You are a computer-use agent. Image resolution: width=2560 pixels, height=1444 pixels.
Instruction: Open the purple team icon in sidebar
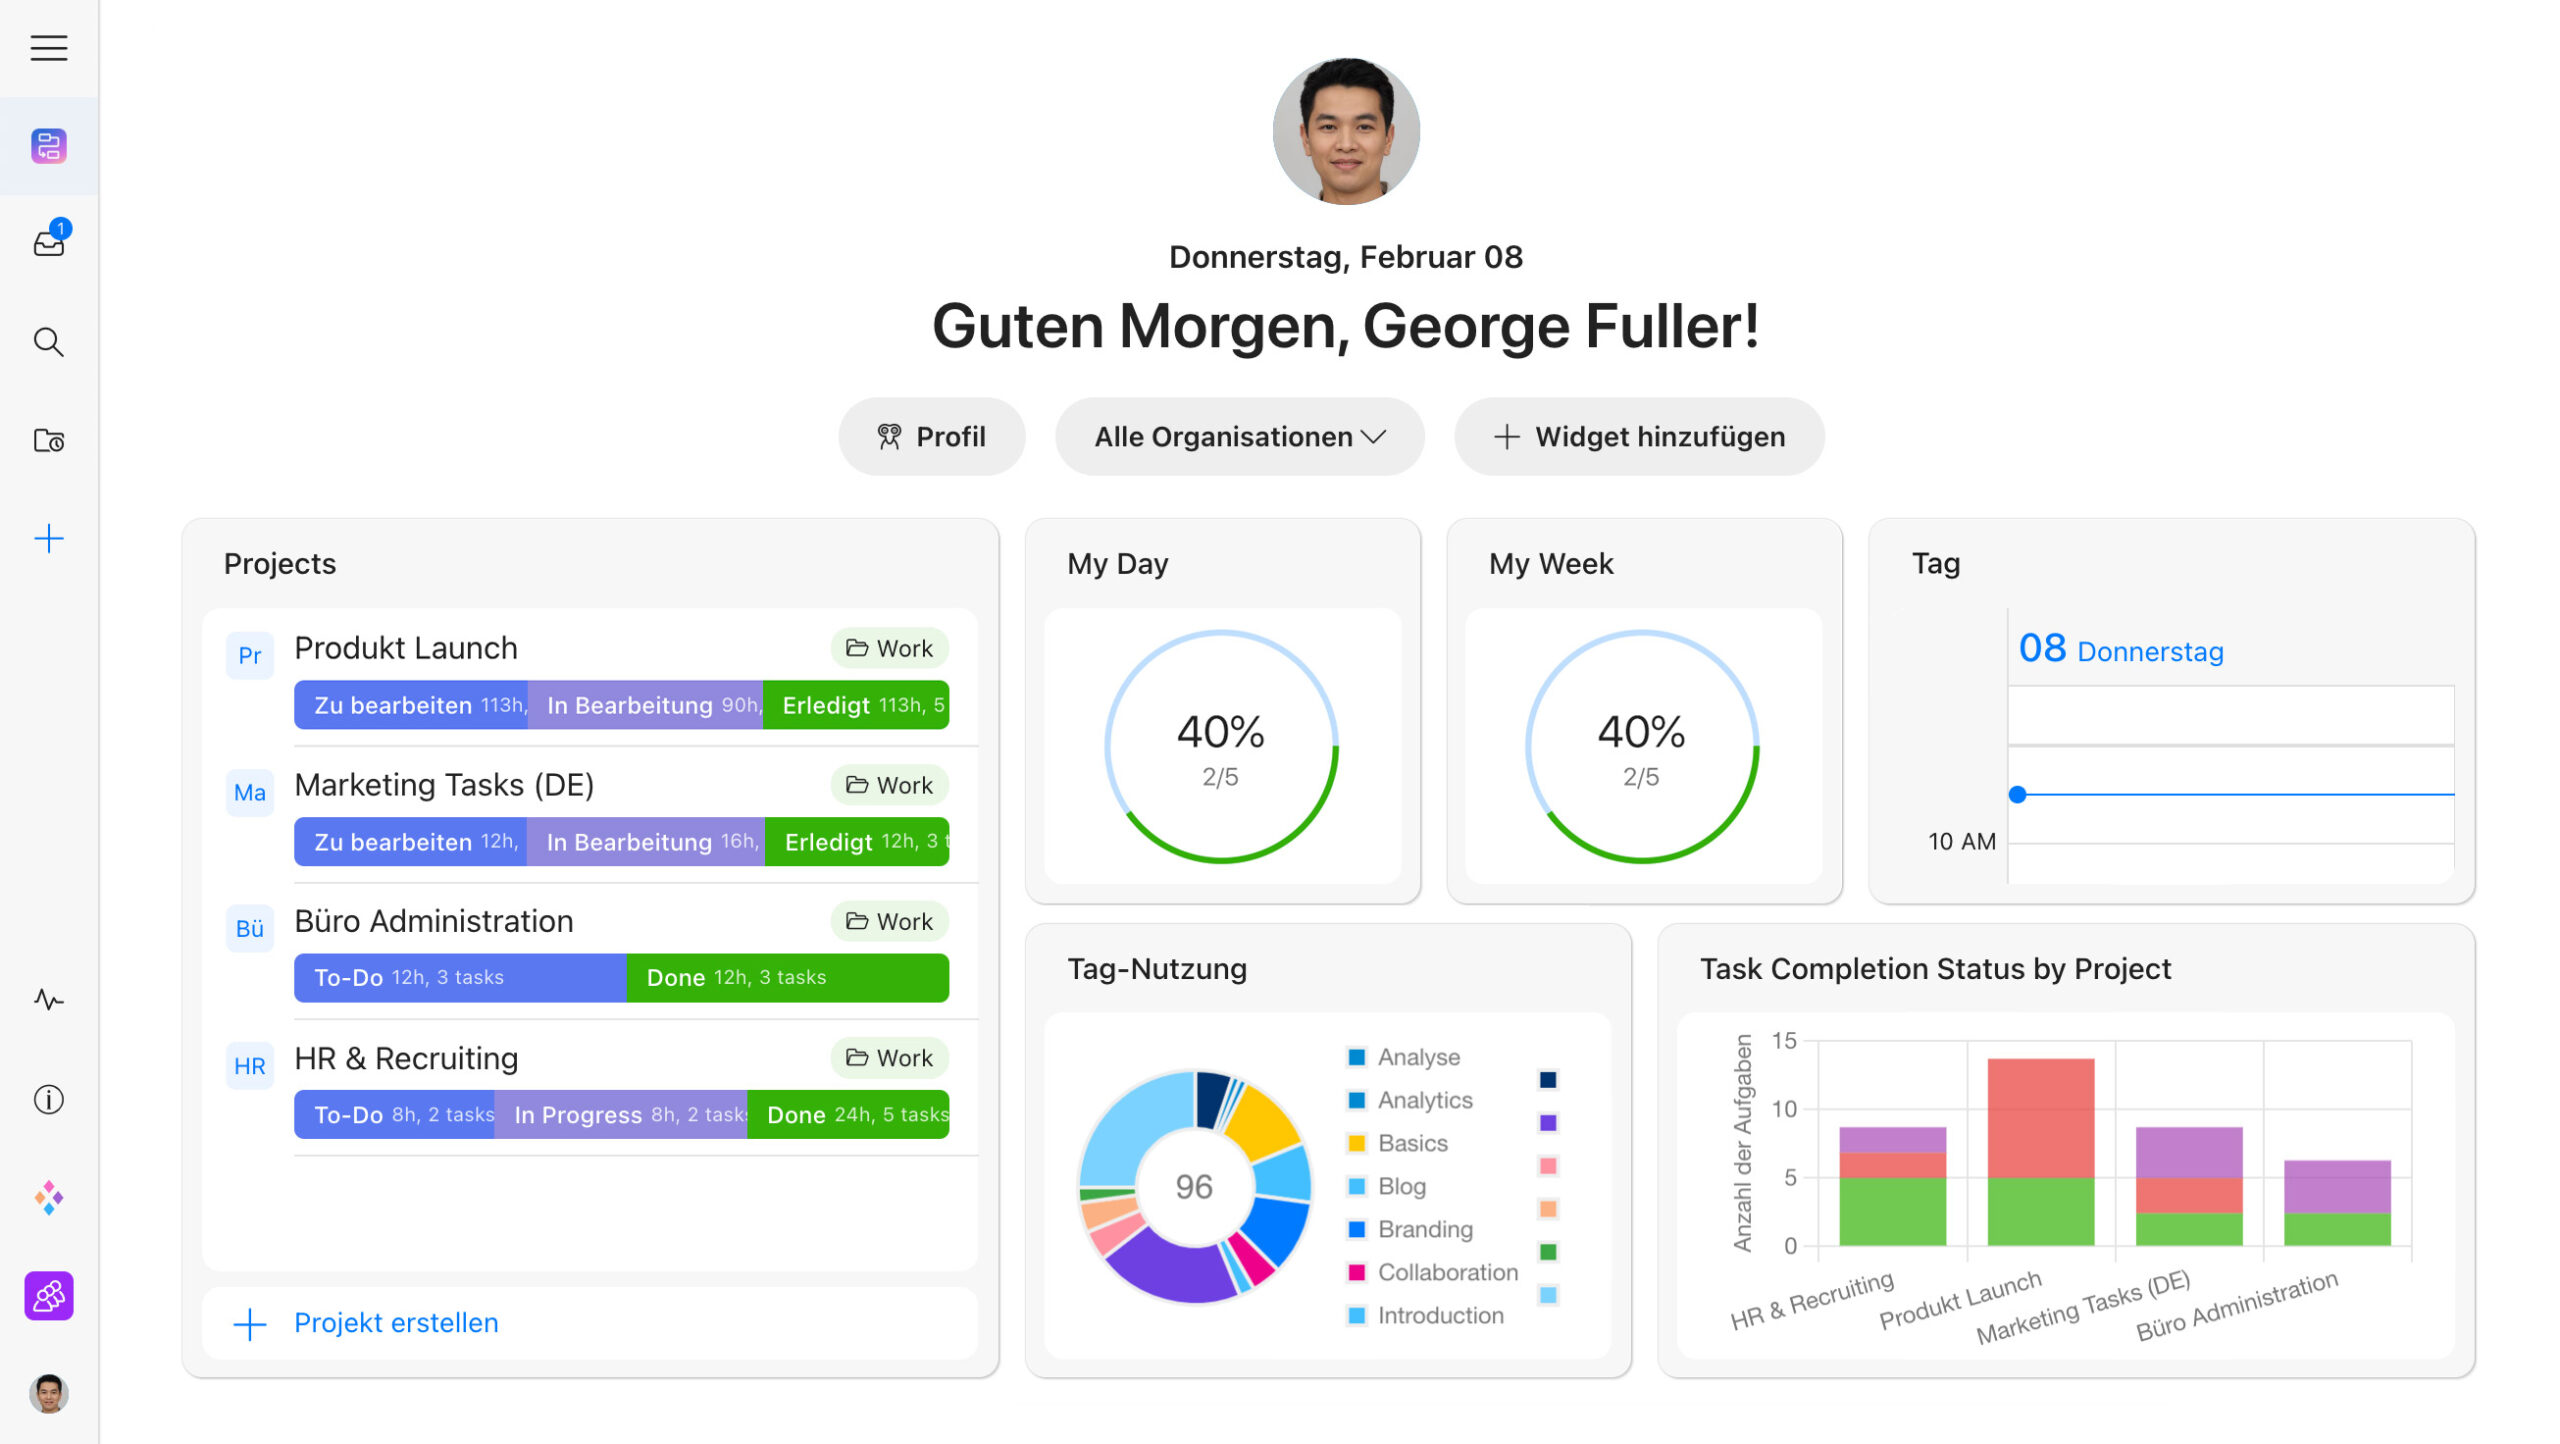(x=48, y=1296)
